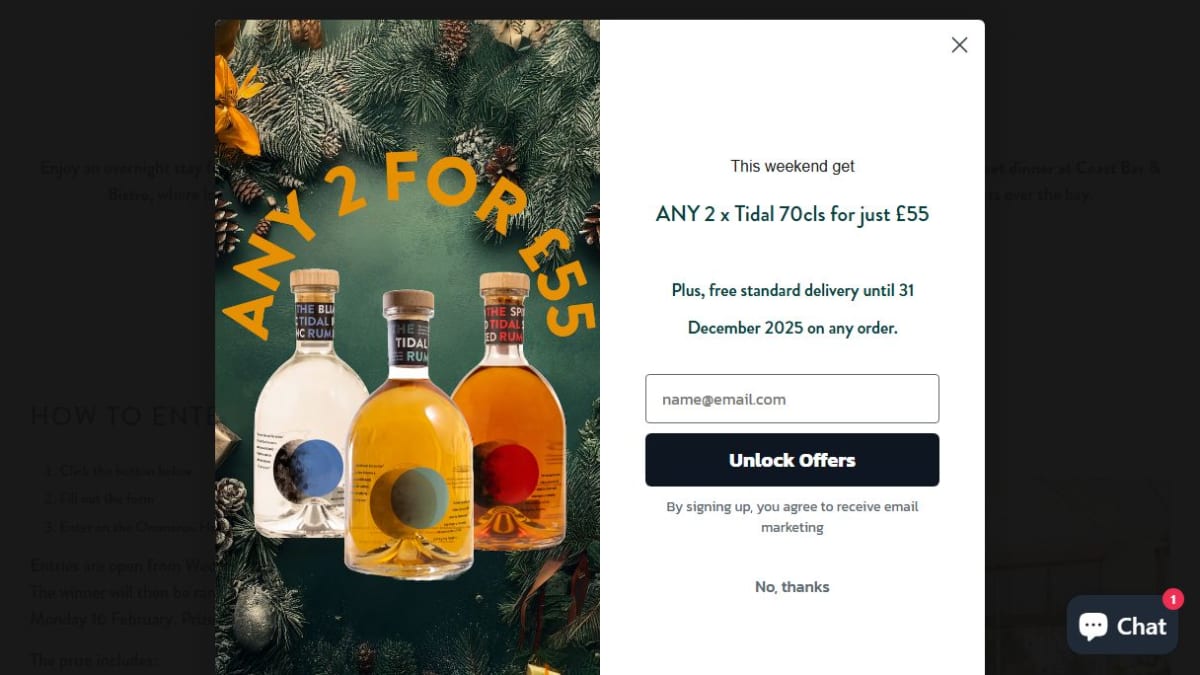The width and height of the screenshot is (1200, 675).
Task: Click the name@email.com email field
Action: (792, 399)
